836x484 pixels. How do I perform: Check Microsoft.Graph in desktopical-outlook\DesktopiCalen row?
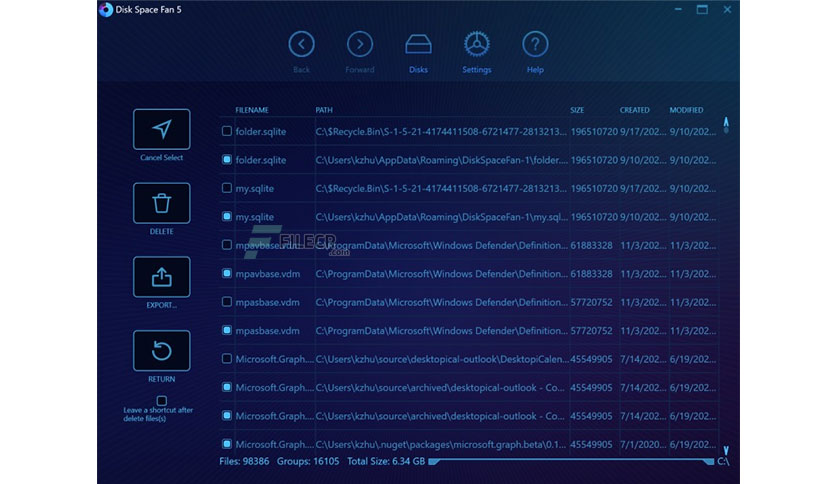pos(227,358)
